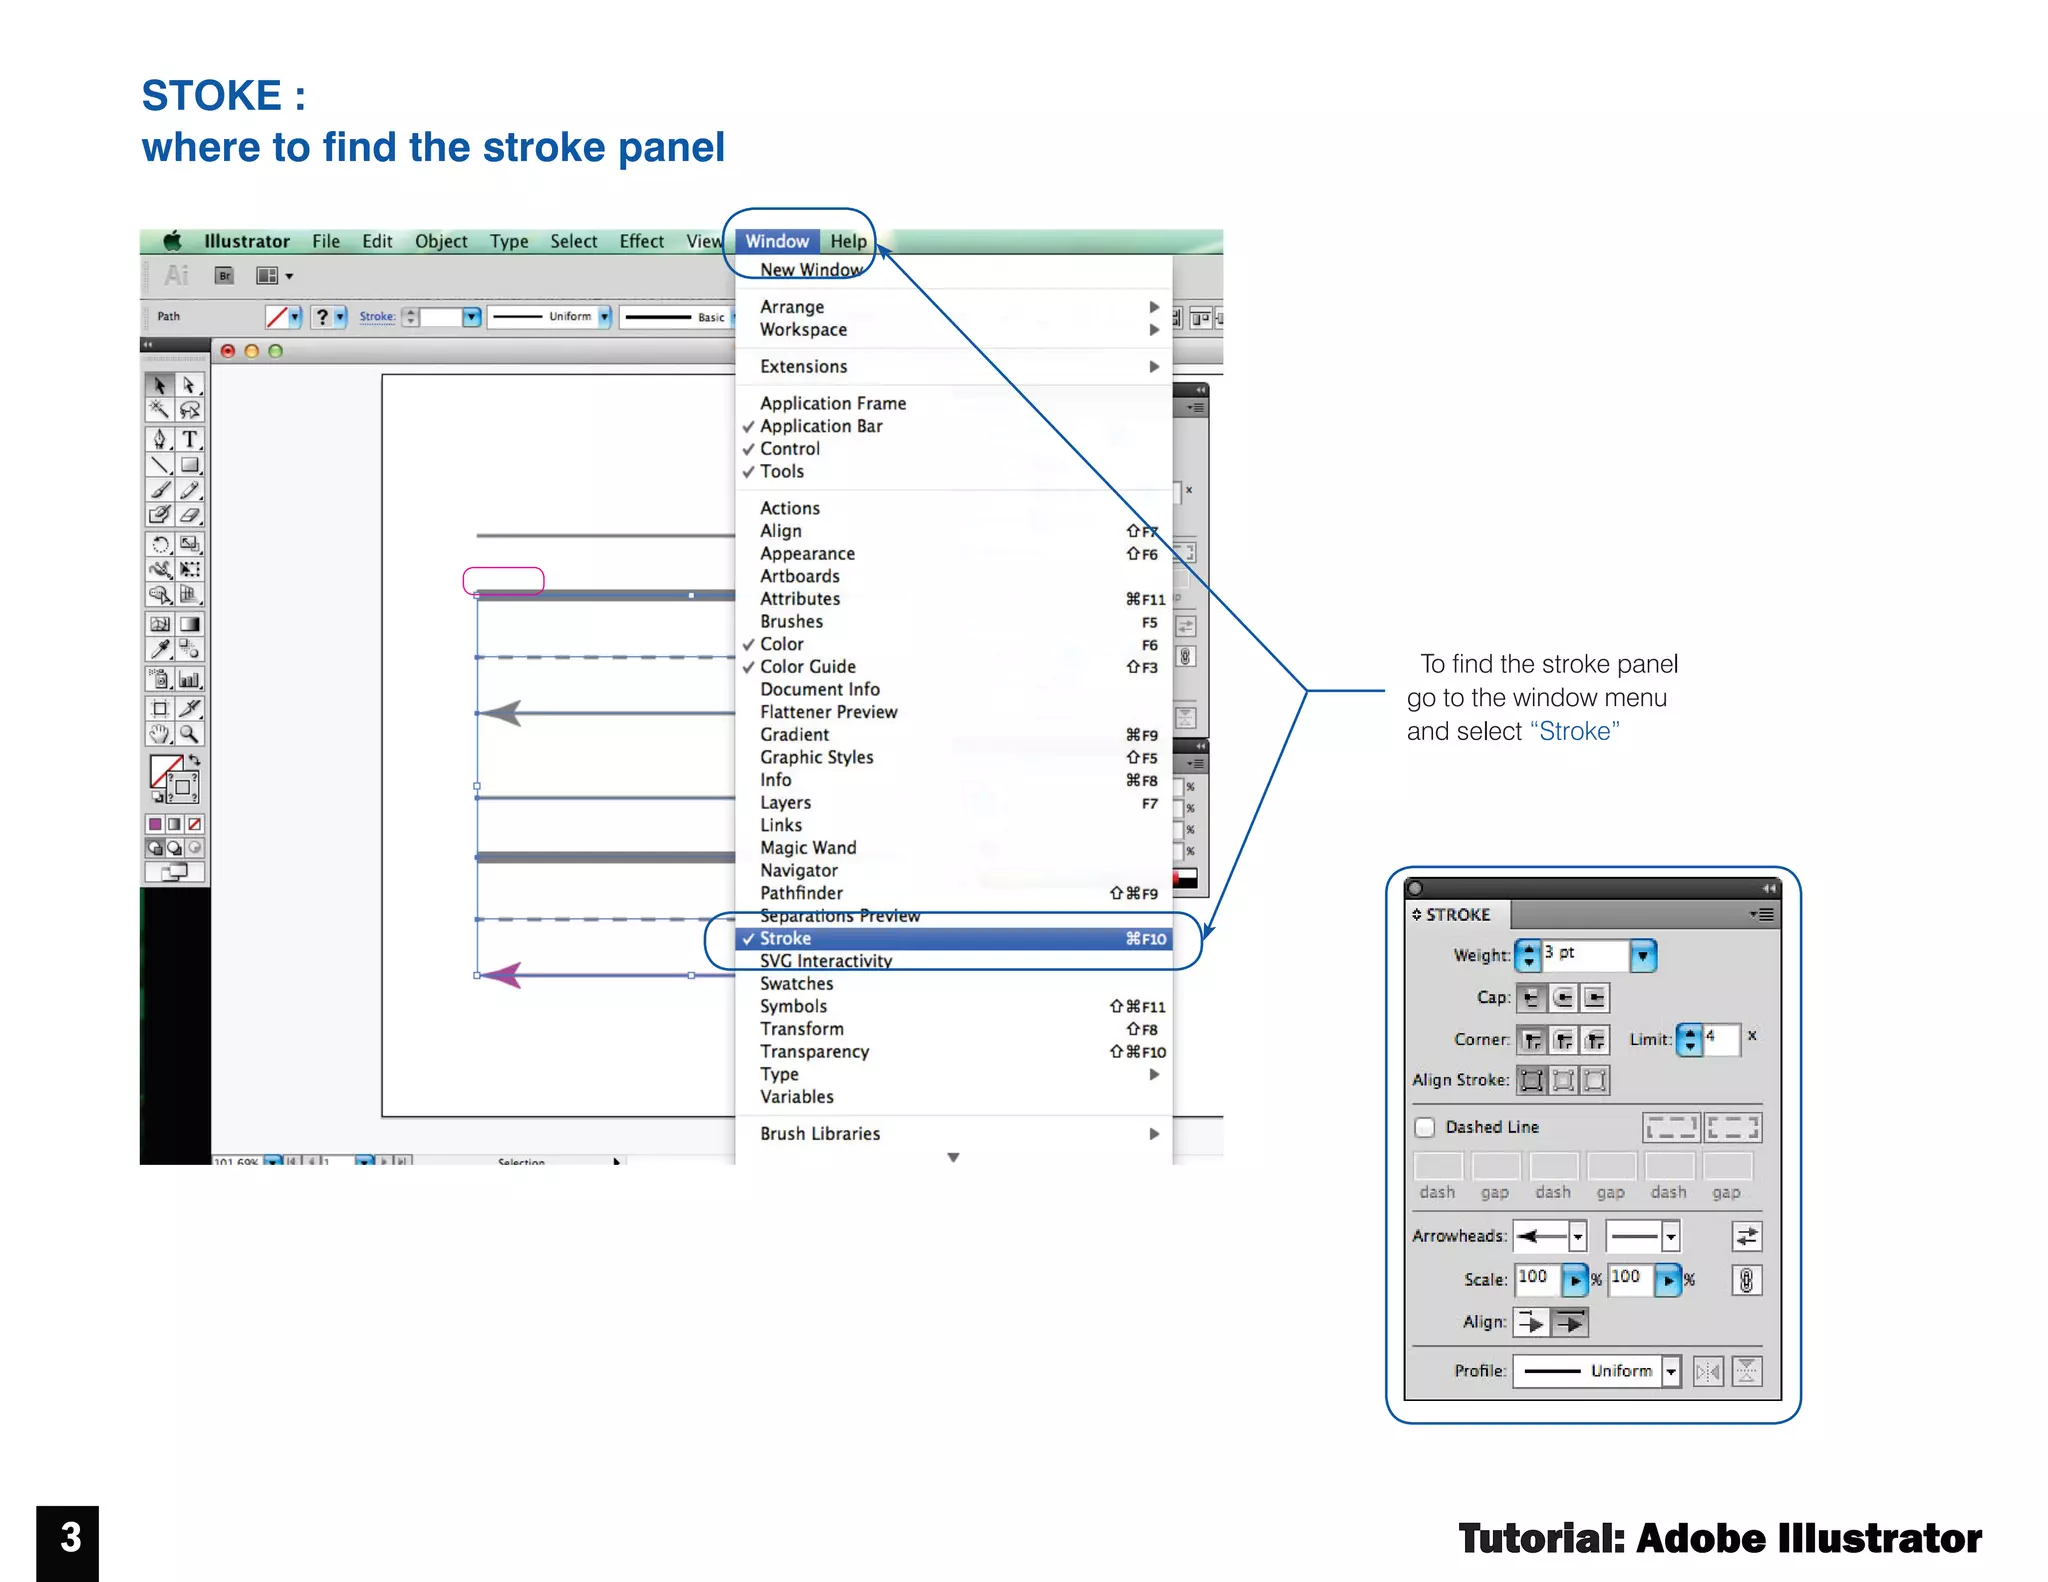The image size is (2048, 1582).
Task: Select the Gradient tool
Action: click(189, 624)
